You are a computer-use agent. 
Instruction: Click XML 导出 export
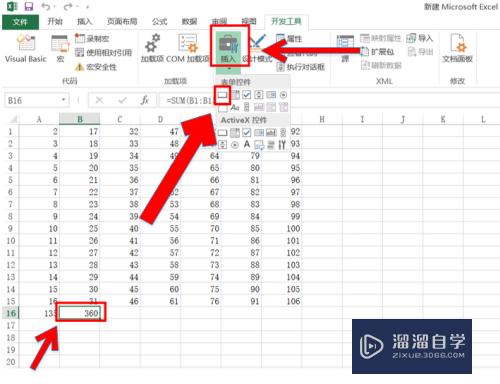coord(420,52)
